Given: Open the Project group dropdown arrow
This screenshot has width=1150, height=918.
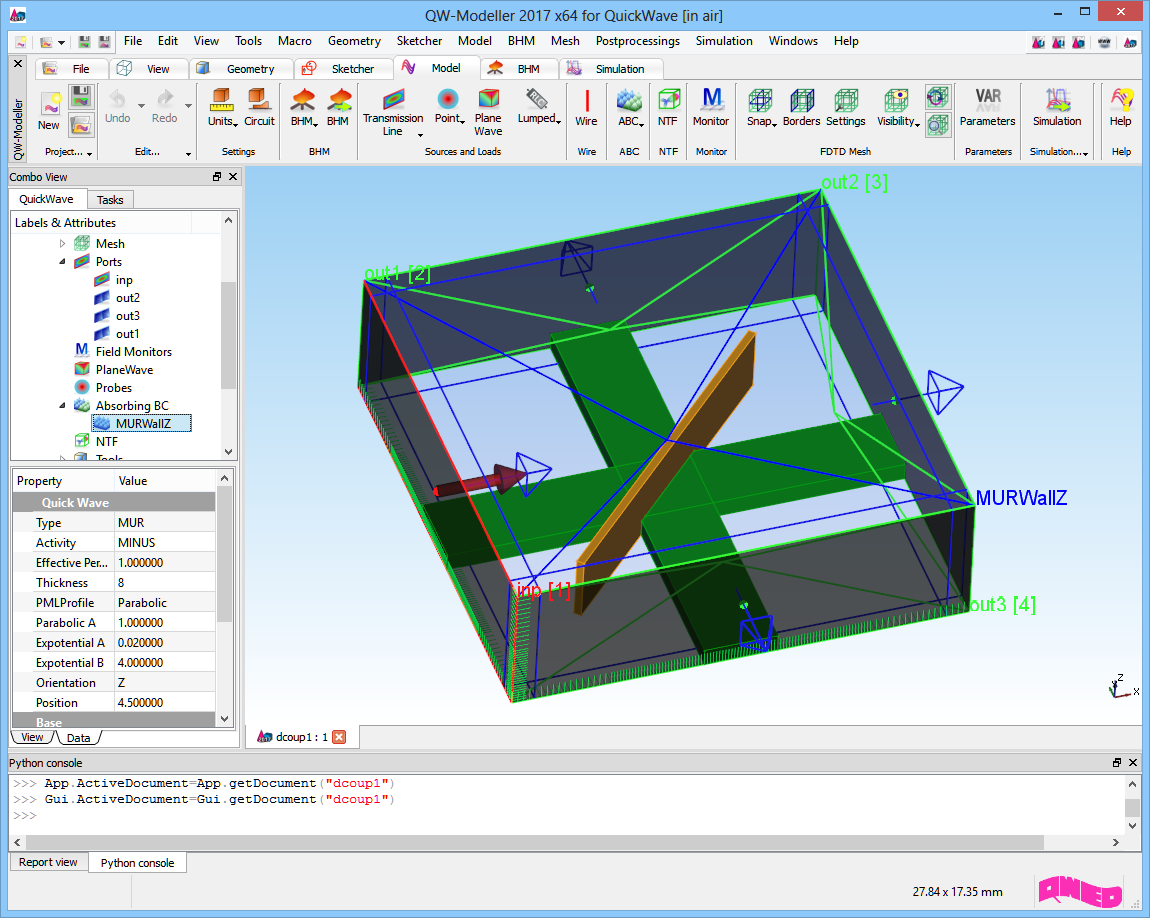Looking at the screenshot, I should [89, 153].
